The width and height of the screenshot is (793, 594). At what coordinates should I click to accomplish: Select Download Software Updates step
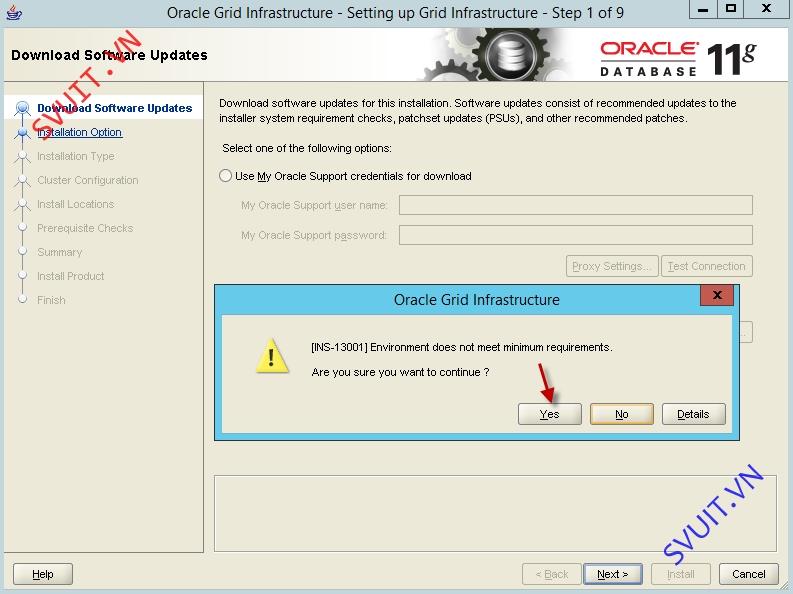point(115,108)
